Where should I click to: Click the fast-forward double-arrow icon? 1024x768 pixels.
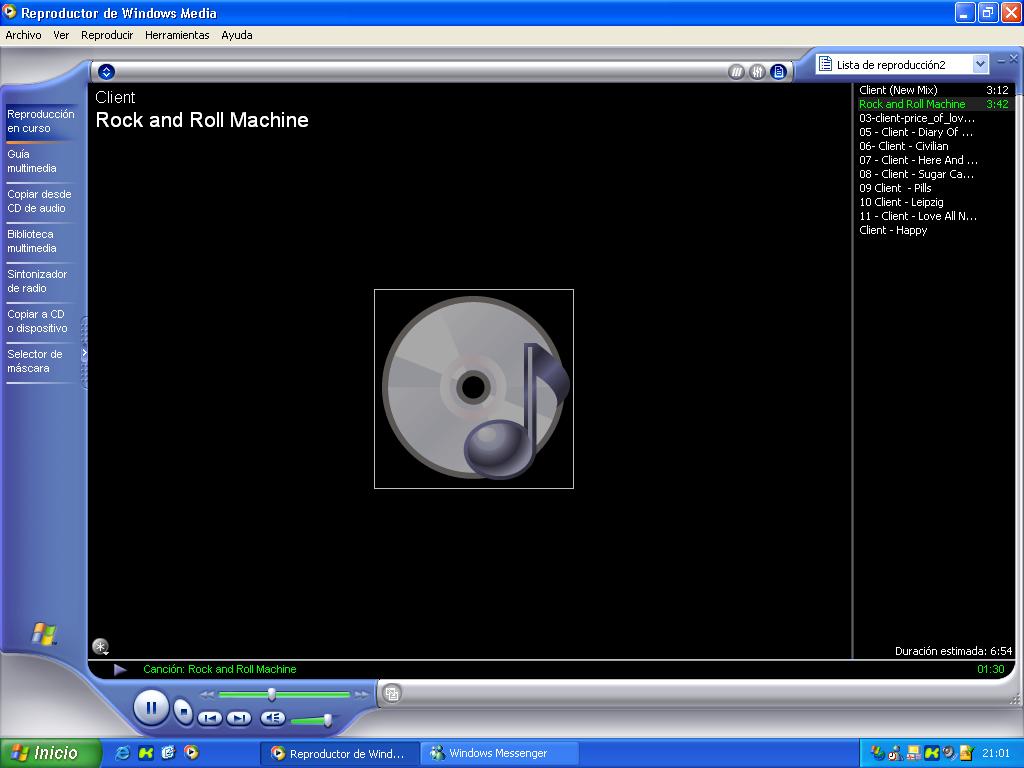360,694
